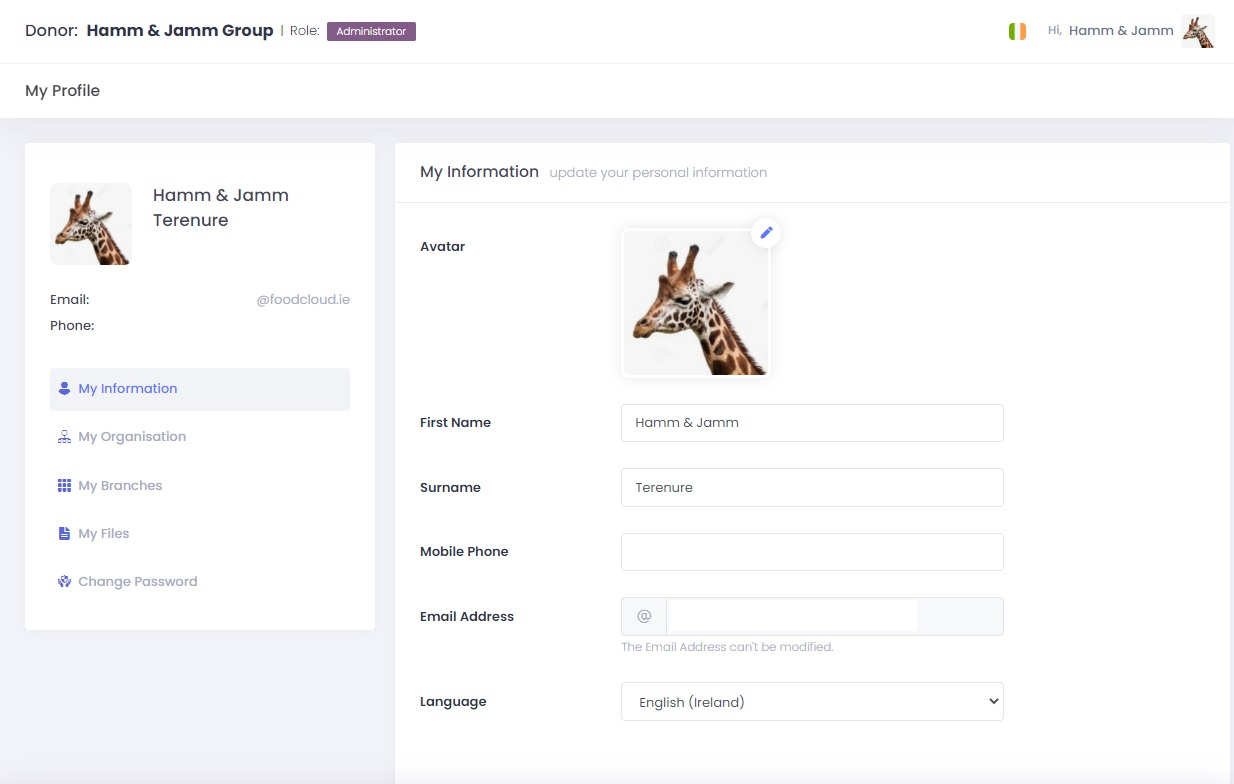Click the large avatar giraffe image
Screen dimensions: 1234x784
(695, 303)
